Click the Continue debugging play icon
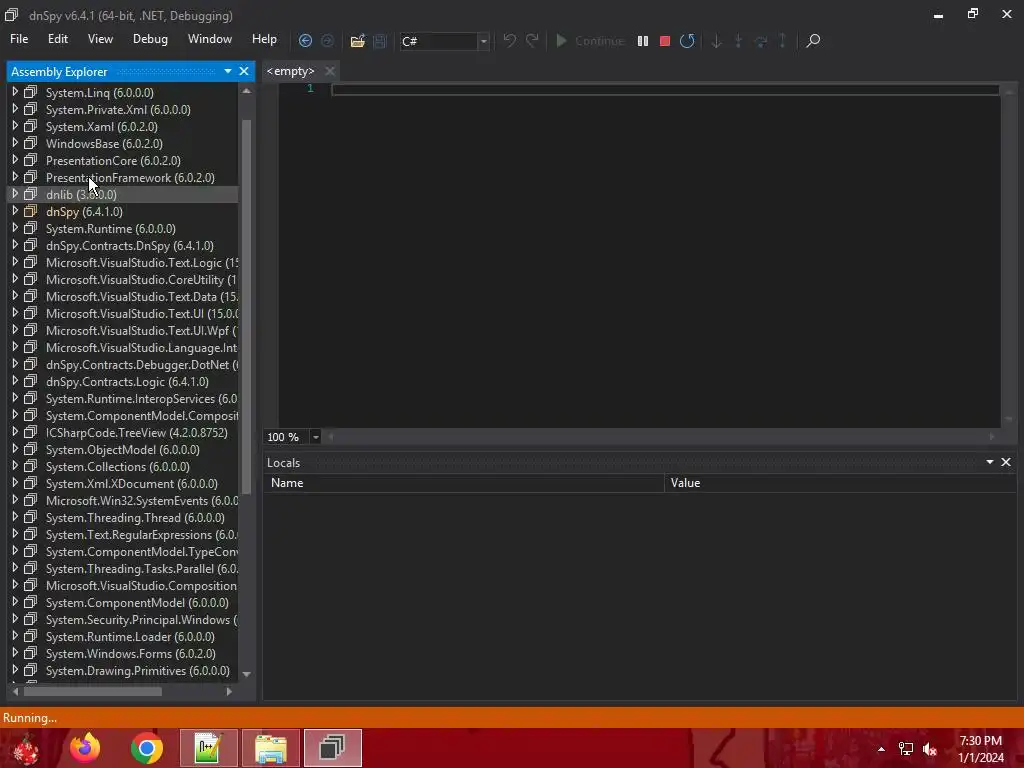 coord(561,40)
